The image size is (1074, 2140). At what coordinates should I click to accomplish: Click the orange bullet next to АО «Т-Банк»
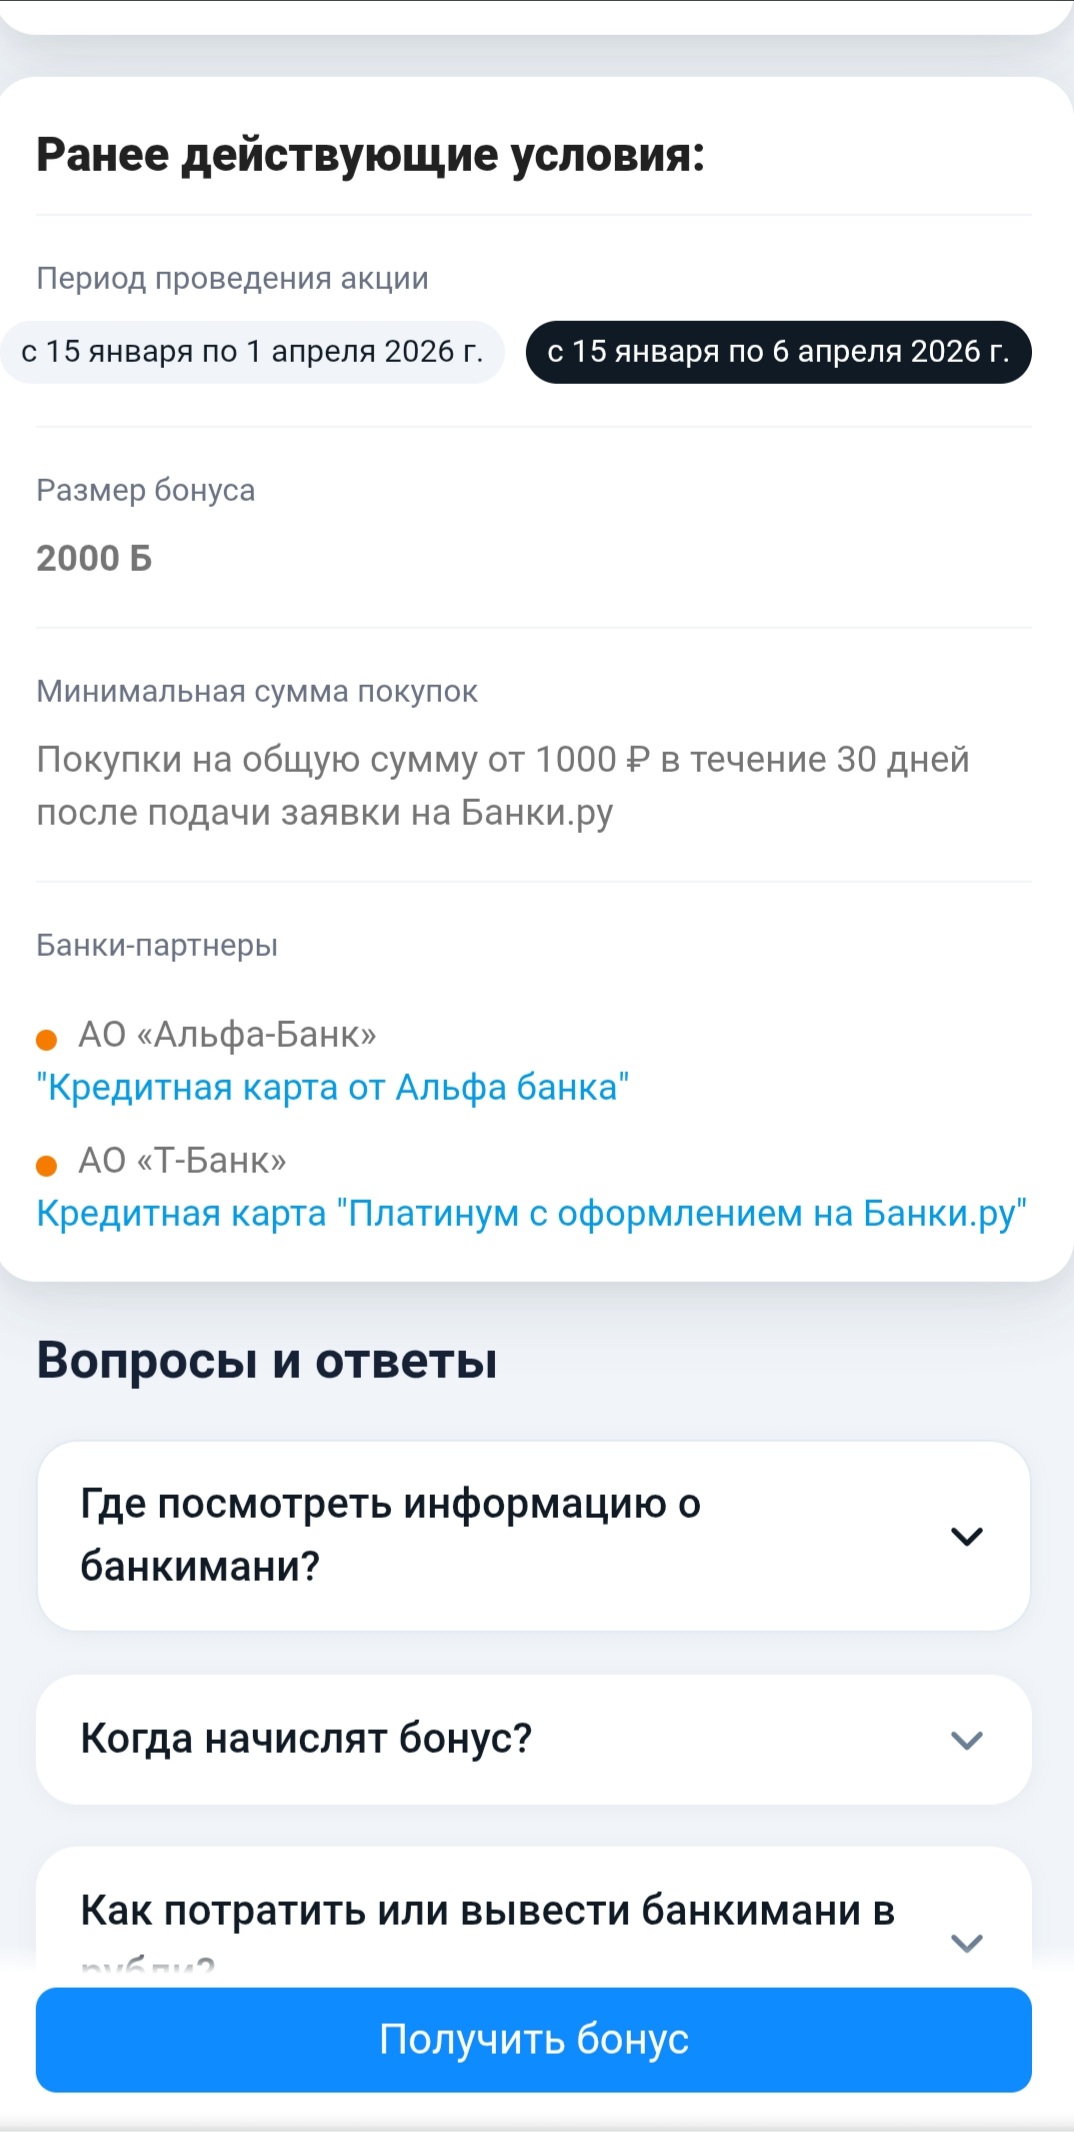click(x=46, y=1166)
